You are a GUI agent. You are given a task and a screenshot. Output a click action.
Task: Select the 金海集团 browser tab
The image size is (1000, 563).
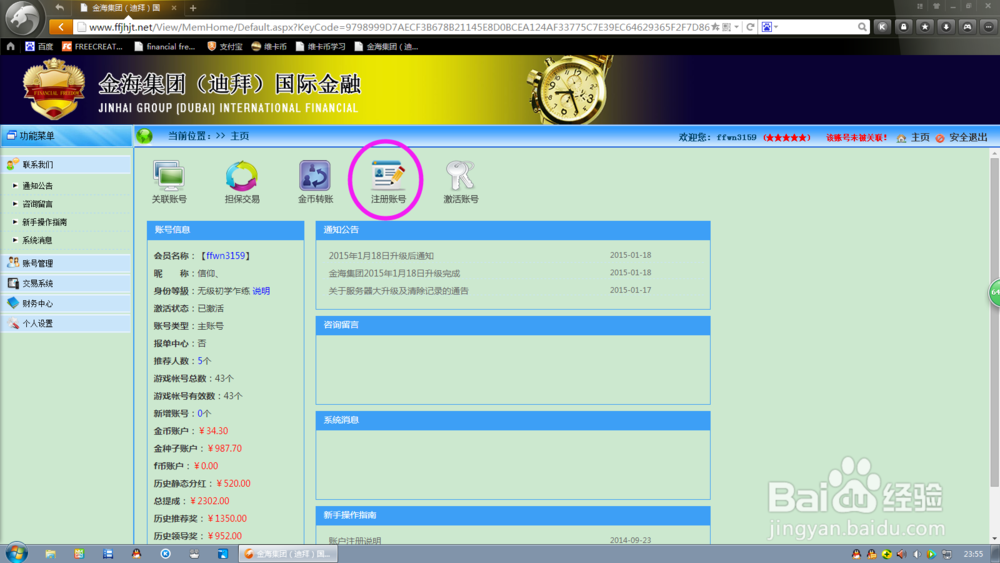point(126,8)
